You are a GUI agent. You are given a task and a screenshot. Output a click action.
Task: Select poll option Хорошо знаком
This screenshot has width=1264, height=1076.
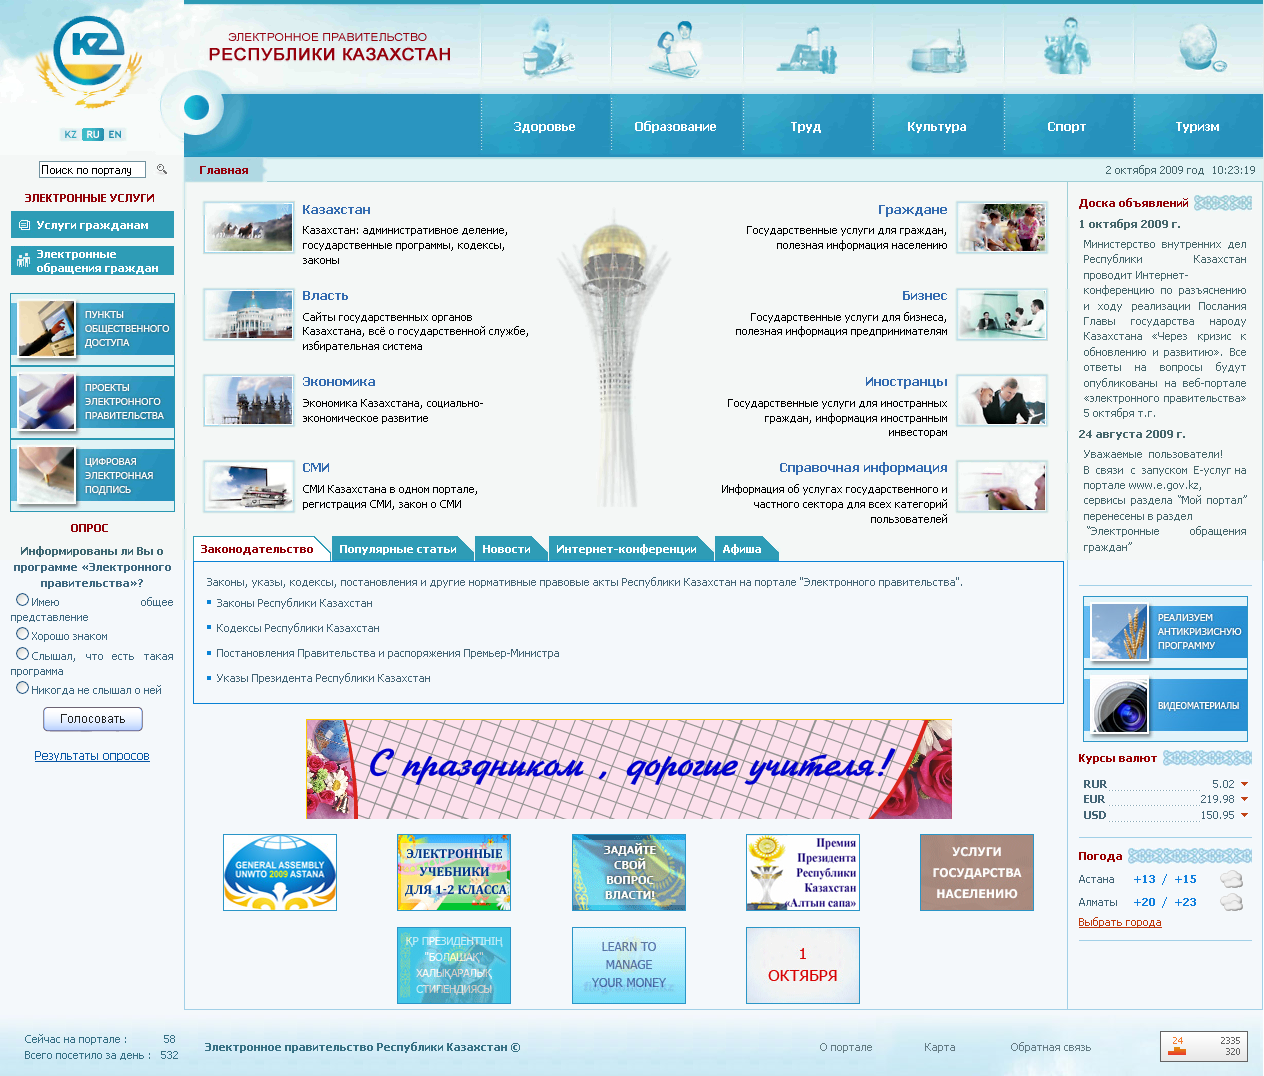click(x=22, y=634)
